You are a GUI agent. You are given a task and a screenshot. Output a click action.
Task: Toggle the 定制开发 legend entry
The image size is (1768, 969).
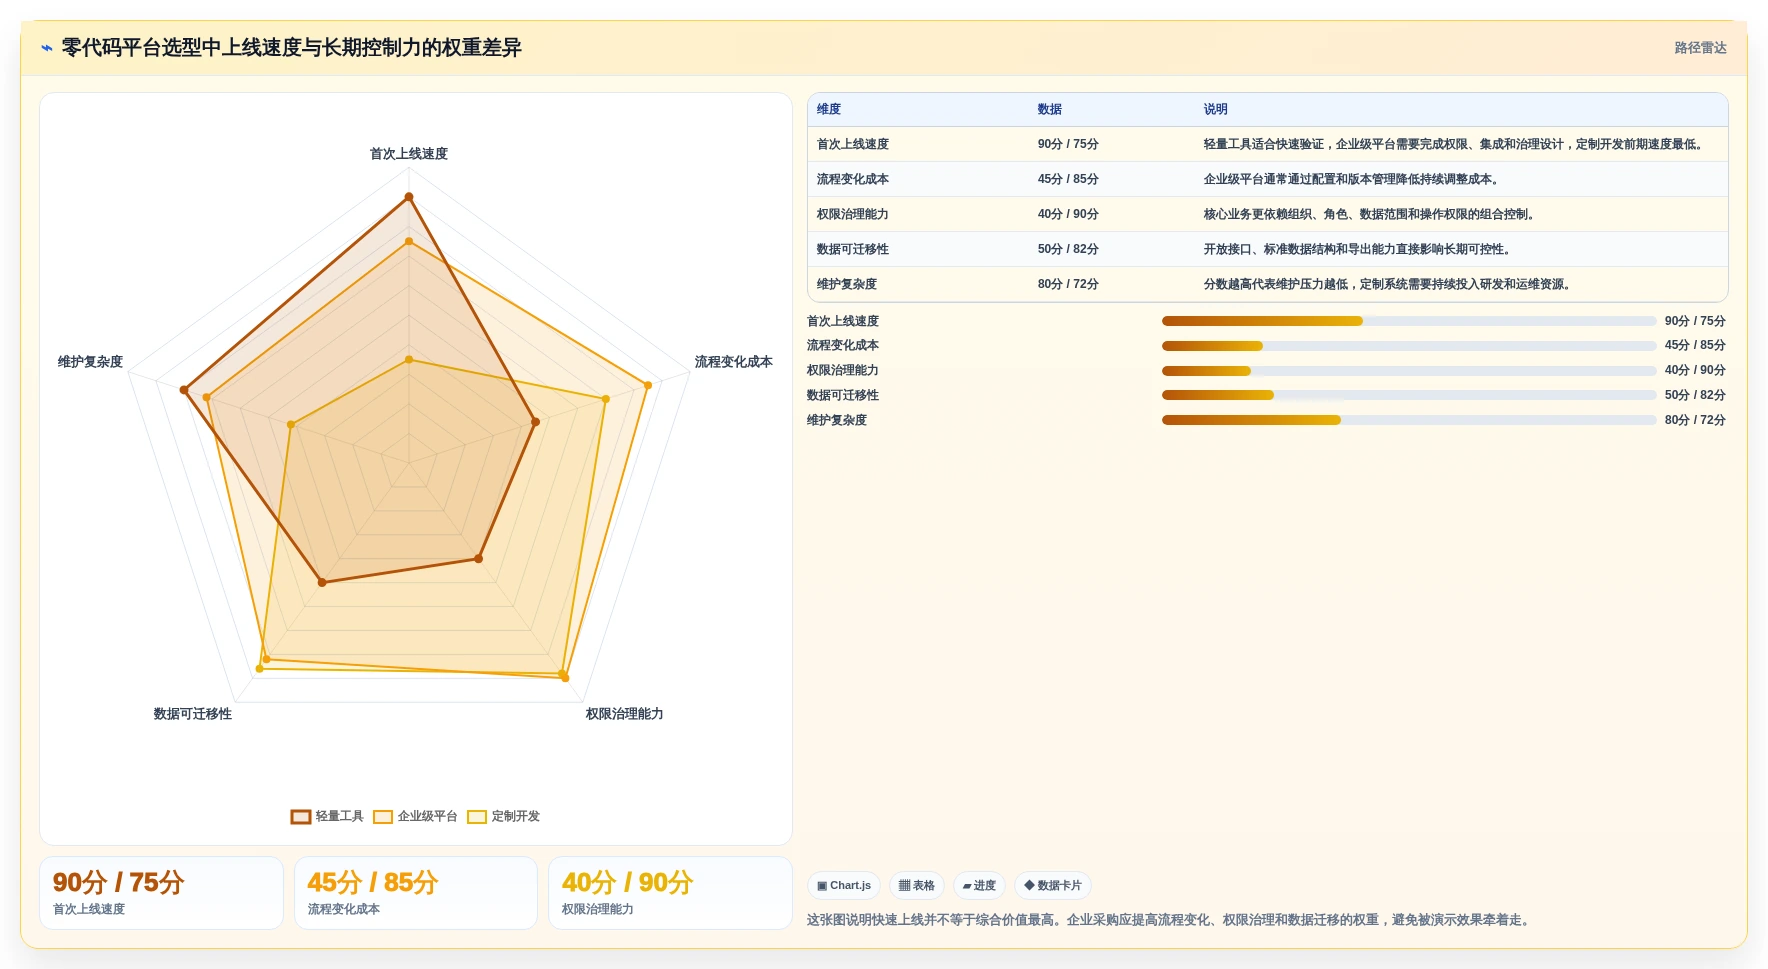(x=503, y=816)
